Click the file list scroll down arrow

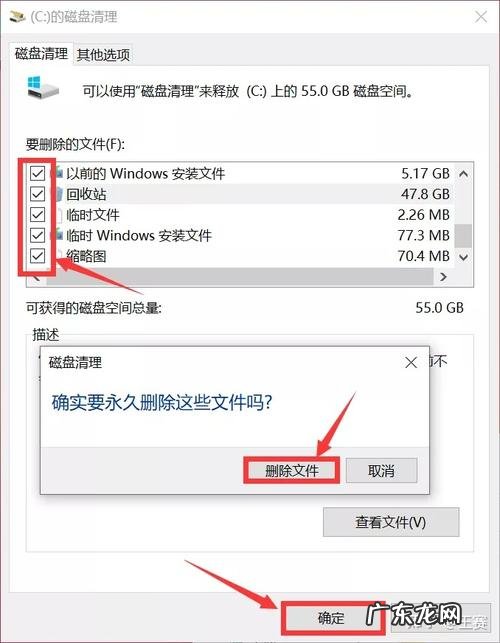[463, 258]
